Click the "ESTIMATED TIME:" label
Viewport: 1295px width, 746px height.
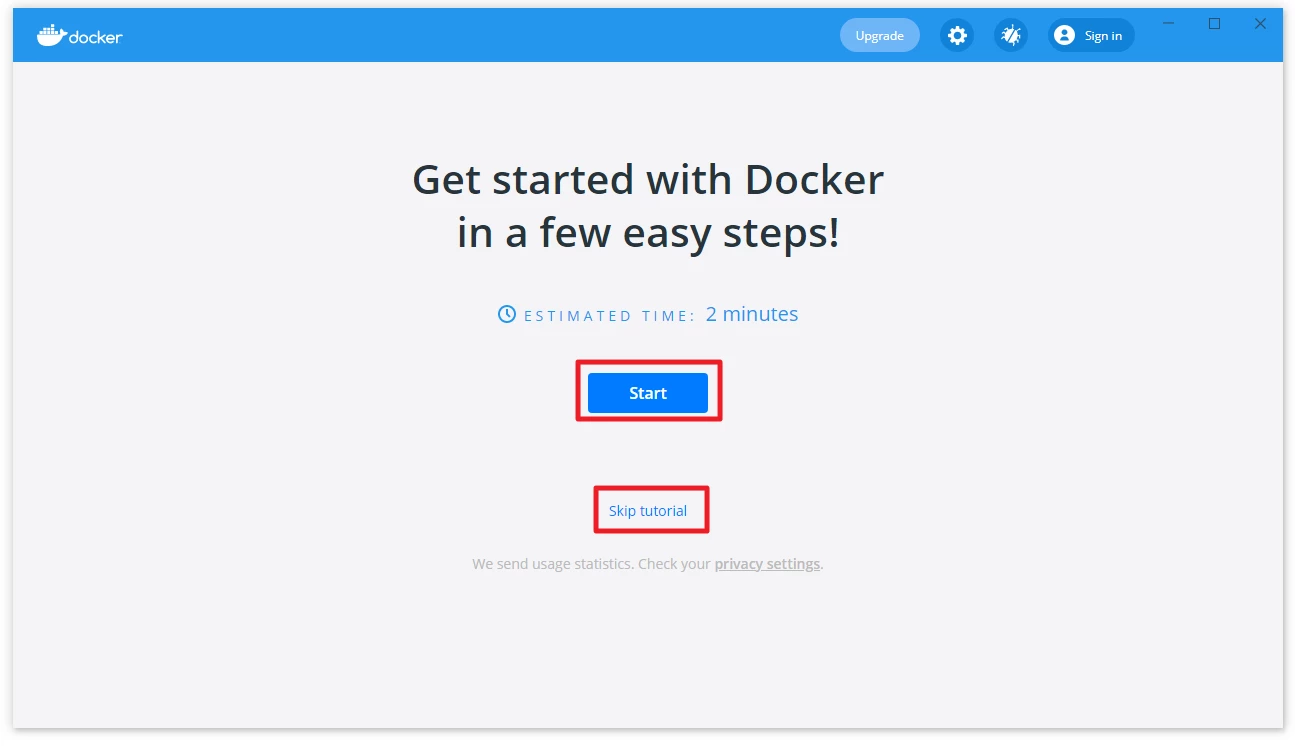[x=609, y=316]
